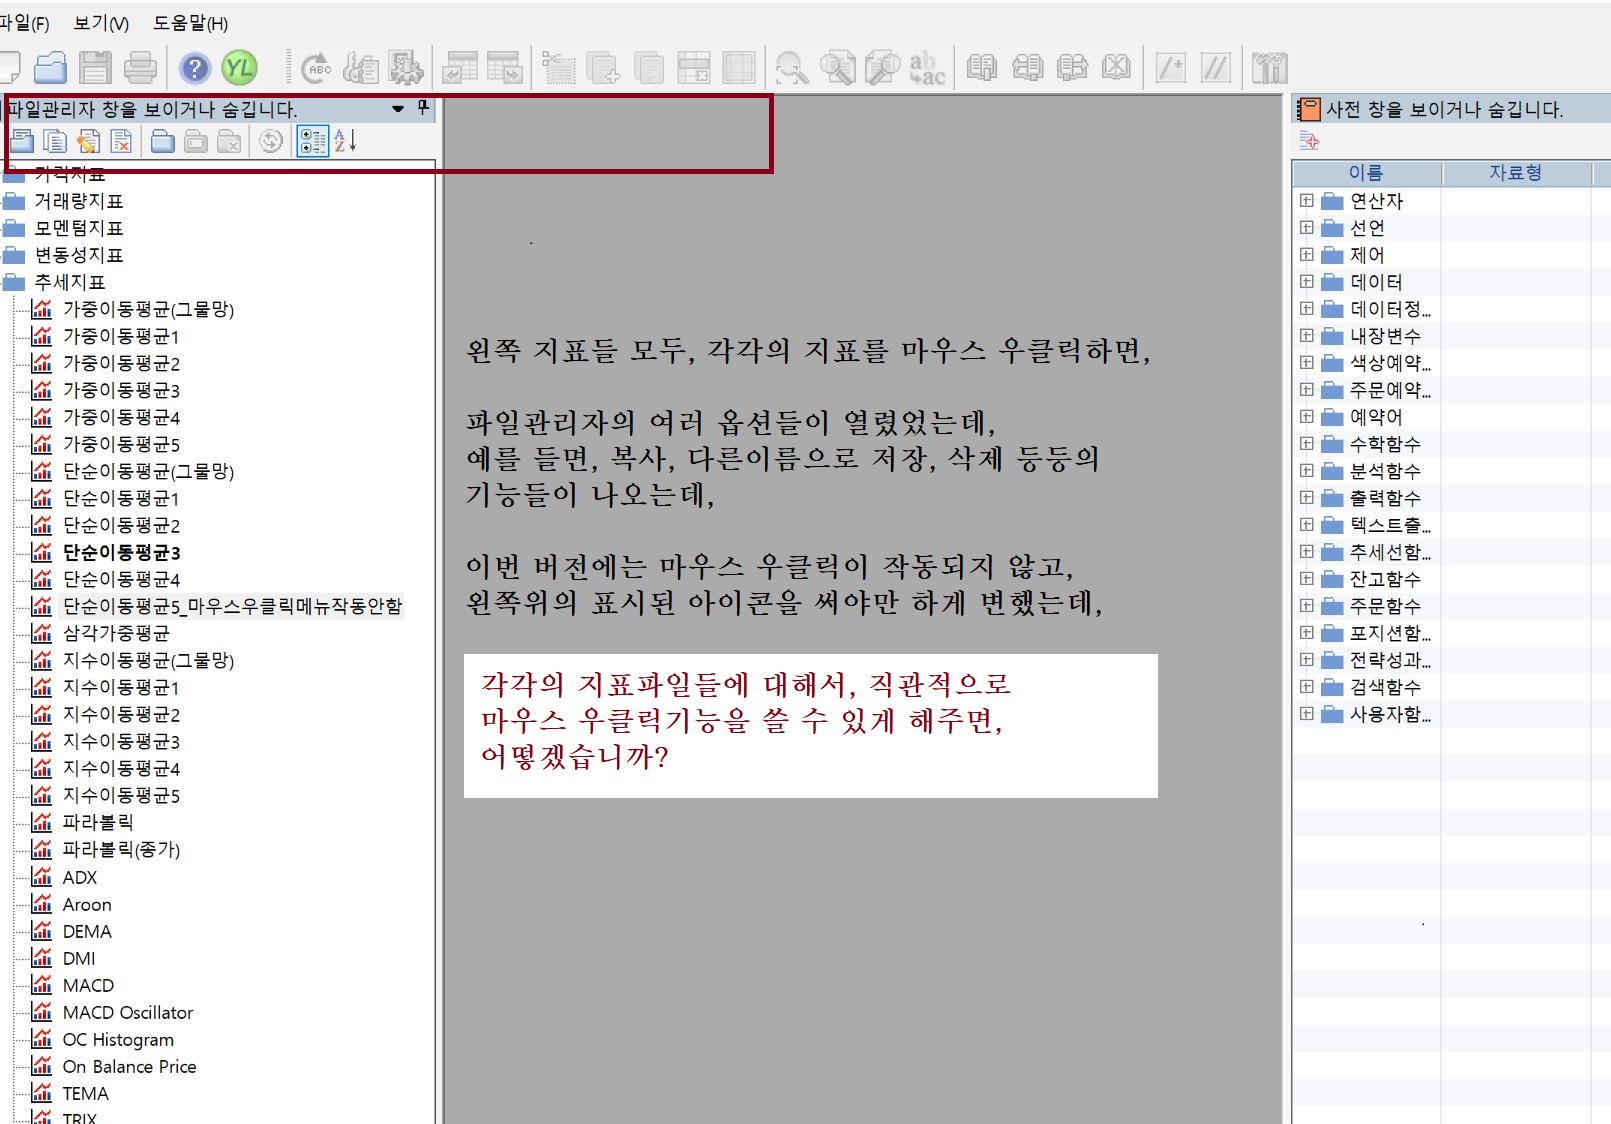Expand the 주문함수 folder in dictionary

(x=1306, y=606)
